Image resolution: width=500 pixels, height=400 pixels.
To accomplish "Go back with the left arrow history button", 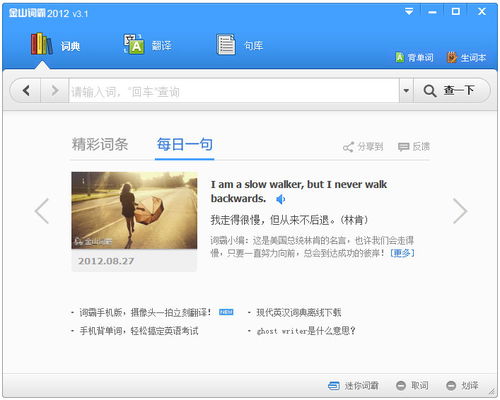I will (26, 90).
